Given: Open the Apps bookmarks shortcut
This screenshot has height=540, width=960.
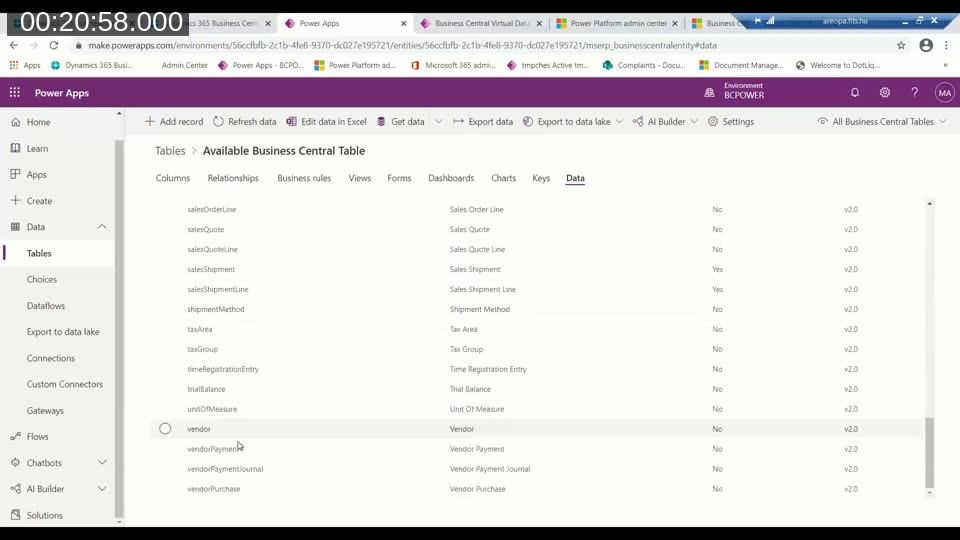Looking at the screenshot, I should tap(25, 65).
